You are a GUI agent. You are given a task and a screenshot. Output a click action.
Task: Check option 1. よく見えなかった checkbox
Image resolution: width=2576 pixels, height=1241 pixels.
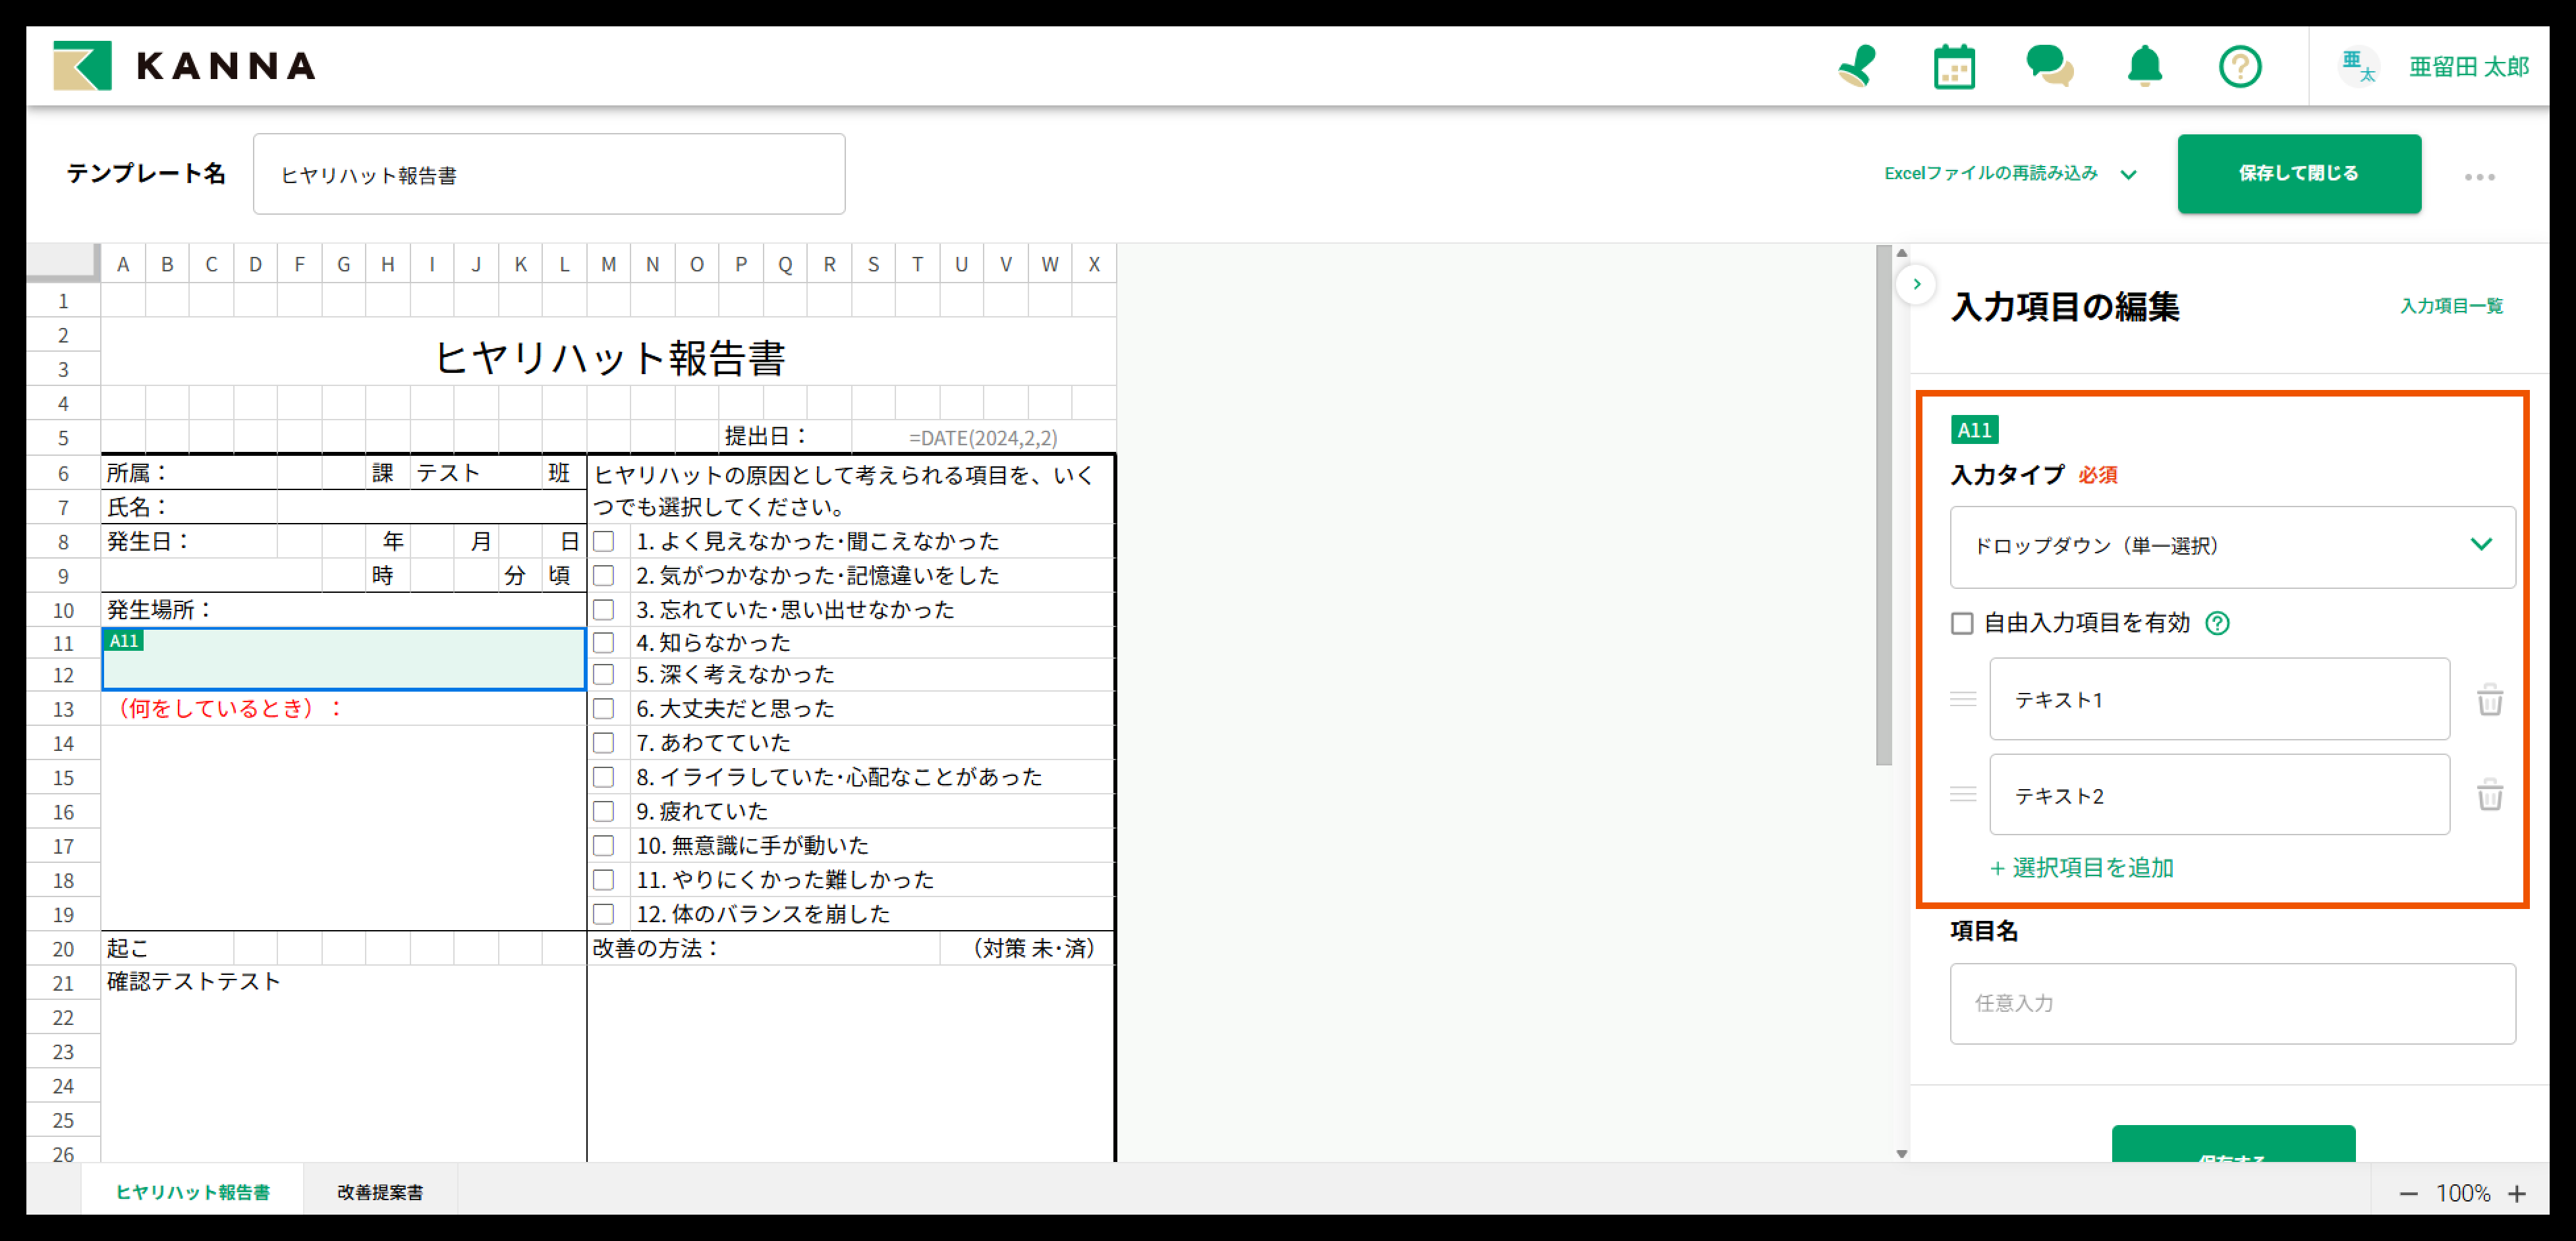pos(604,542)
